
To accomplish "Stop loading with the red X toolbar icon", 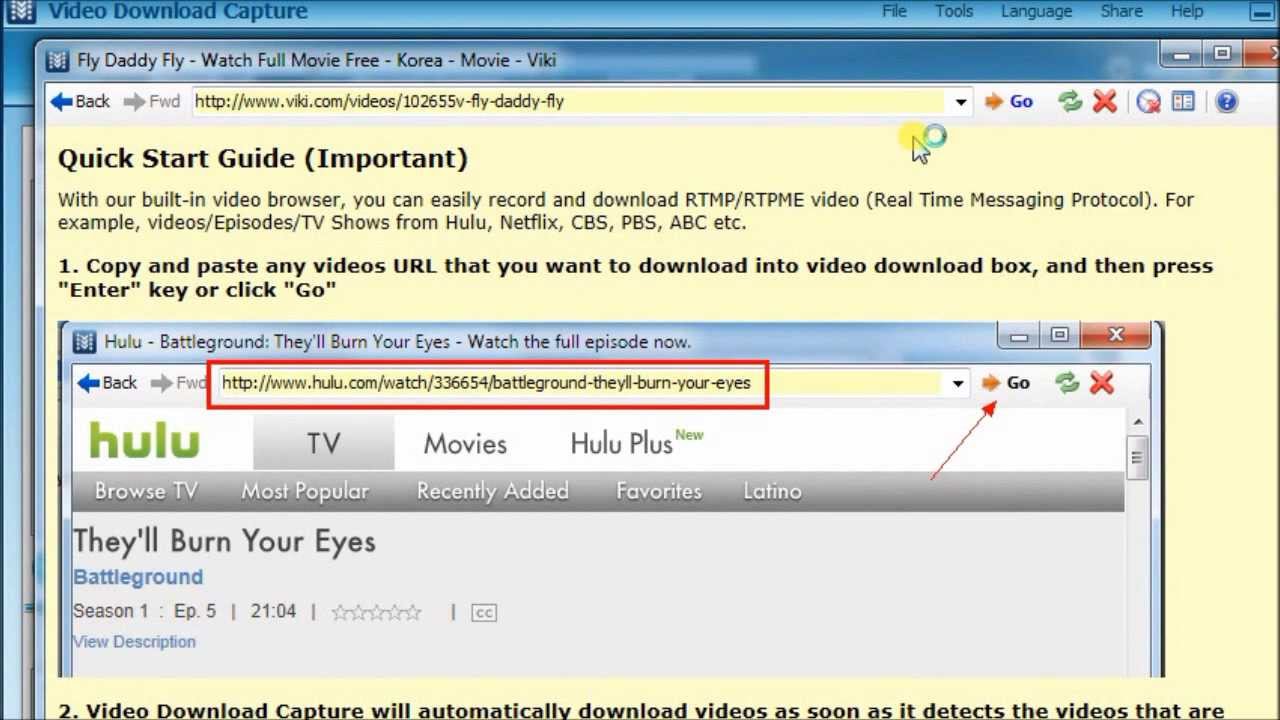I will [x=1105, y=102].
